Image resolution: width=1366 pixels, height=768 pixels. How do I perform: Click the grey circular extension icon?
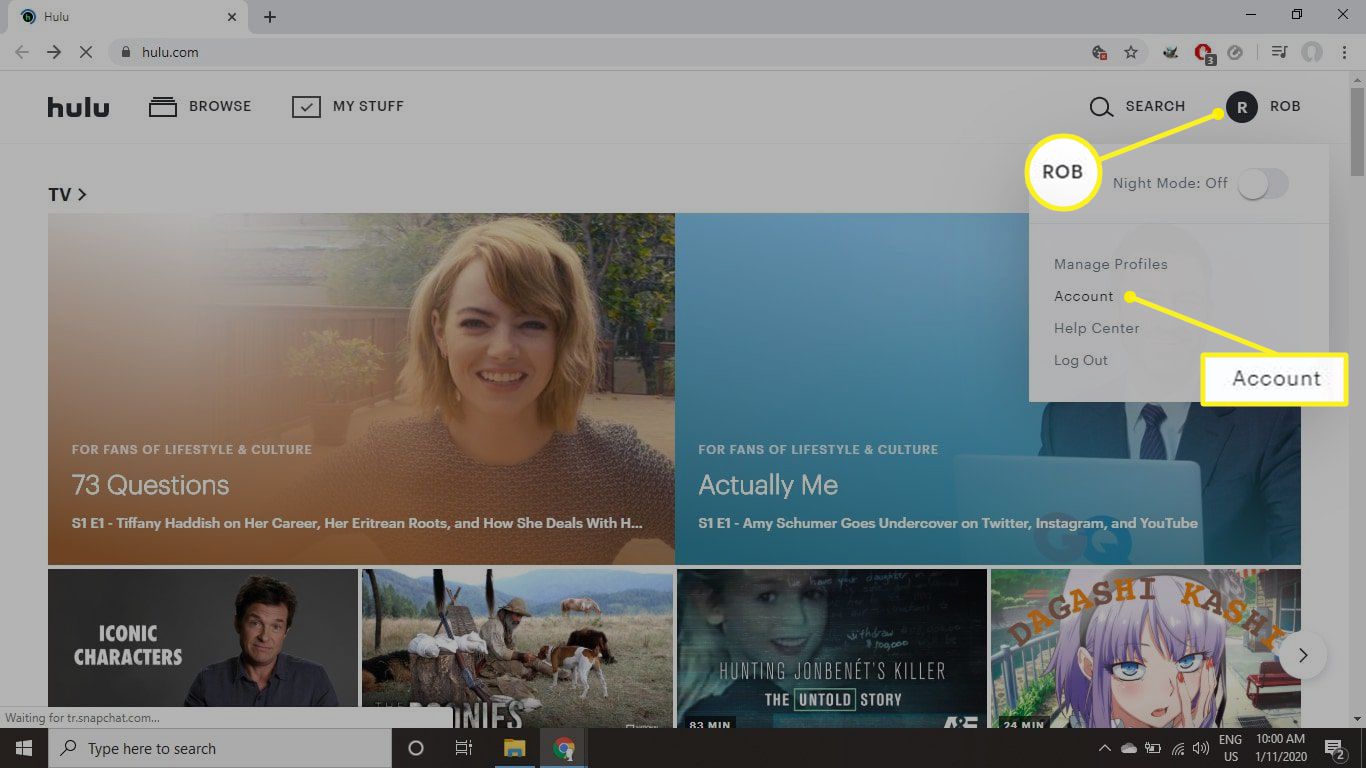click(1235, 52)
